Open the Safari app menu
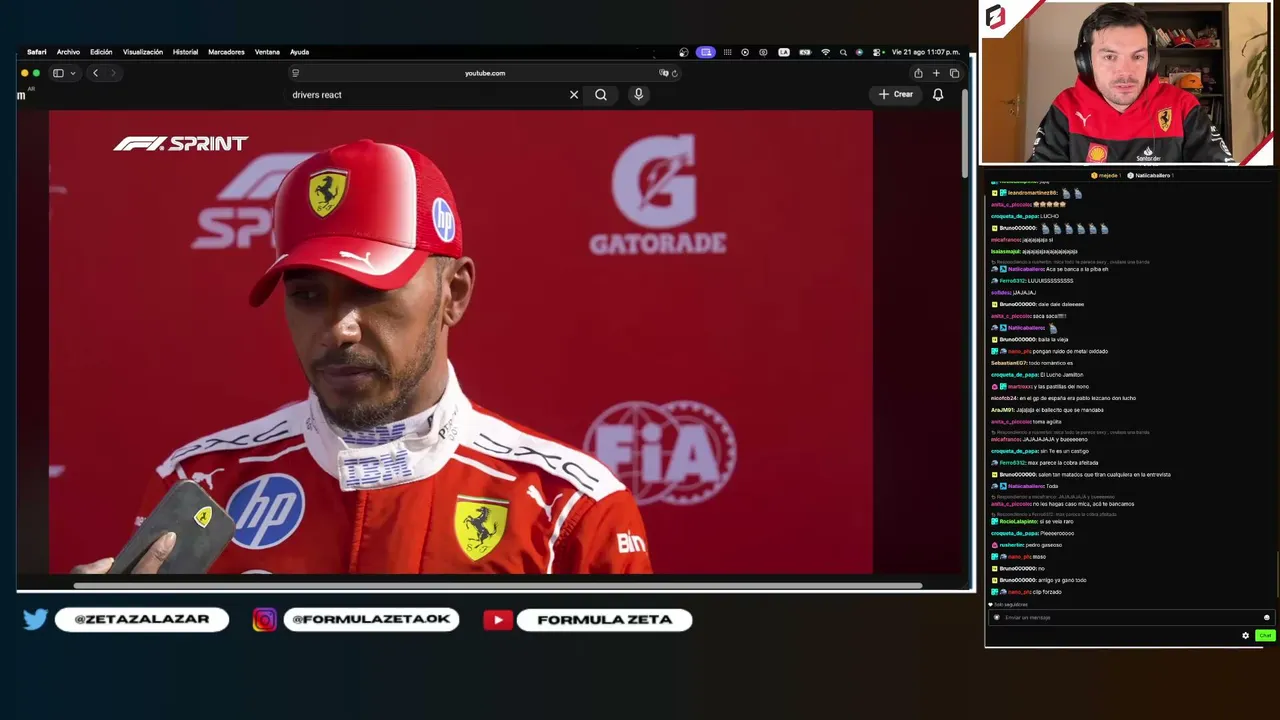The image size is (1280, 720). tap(37, 52)
